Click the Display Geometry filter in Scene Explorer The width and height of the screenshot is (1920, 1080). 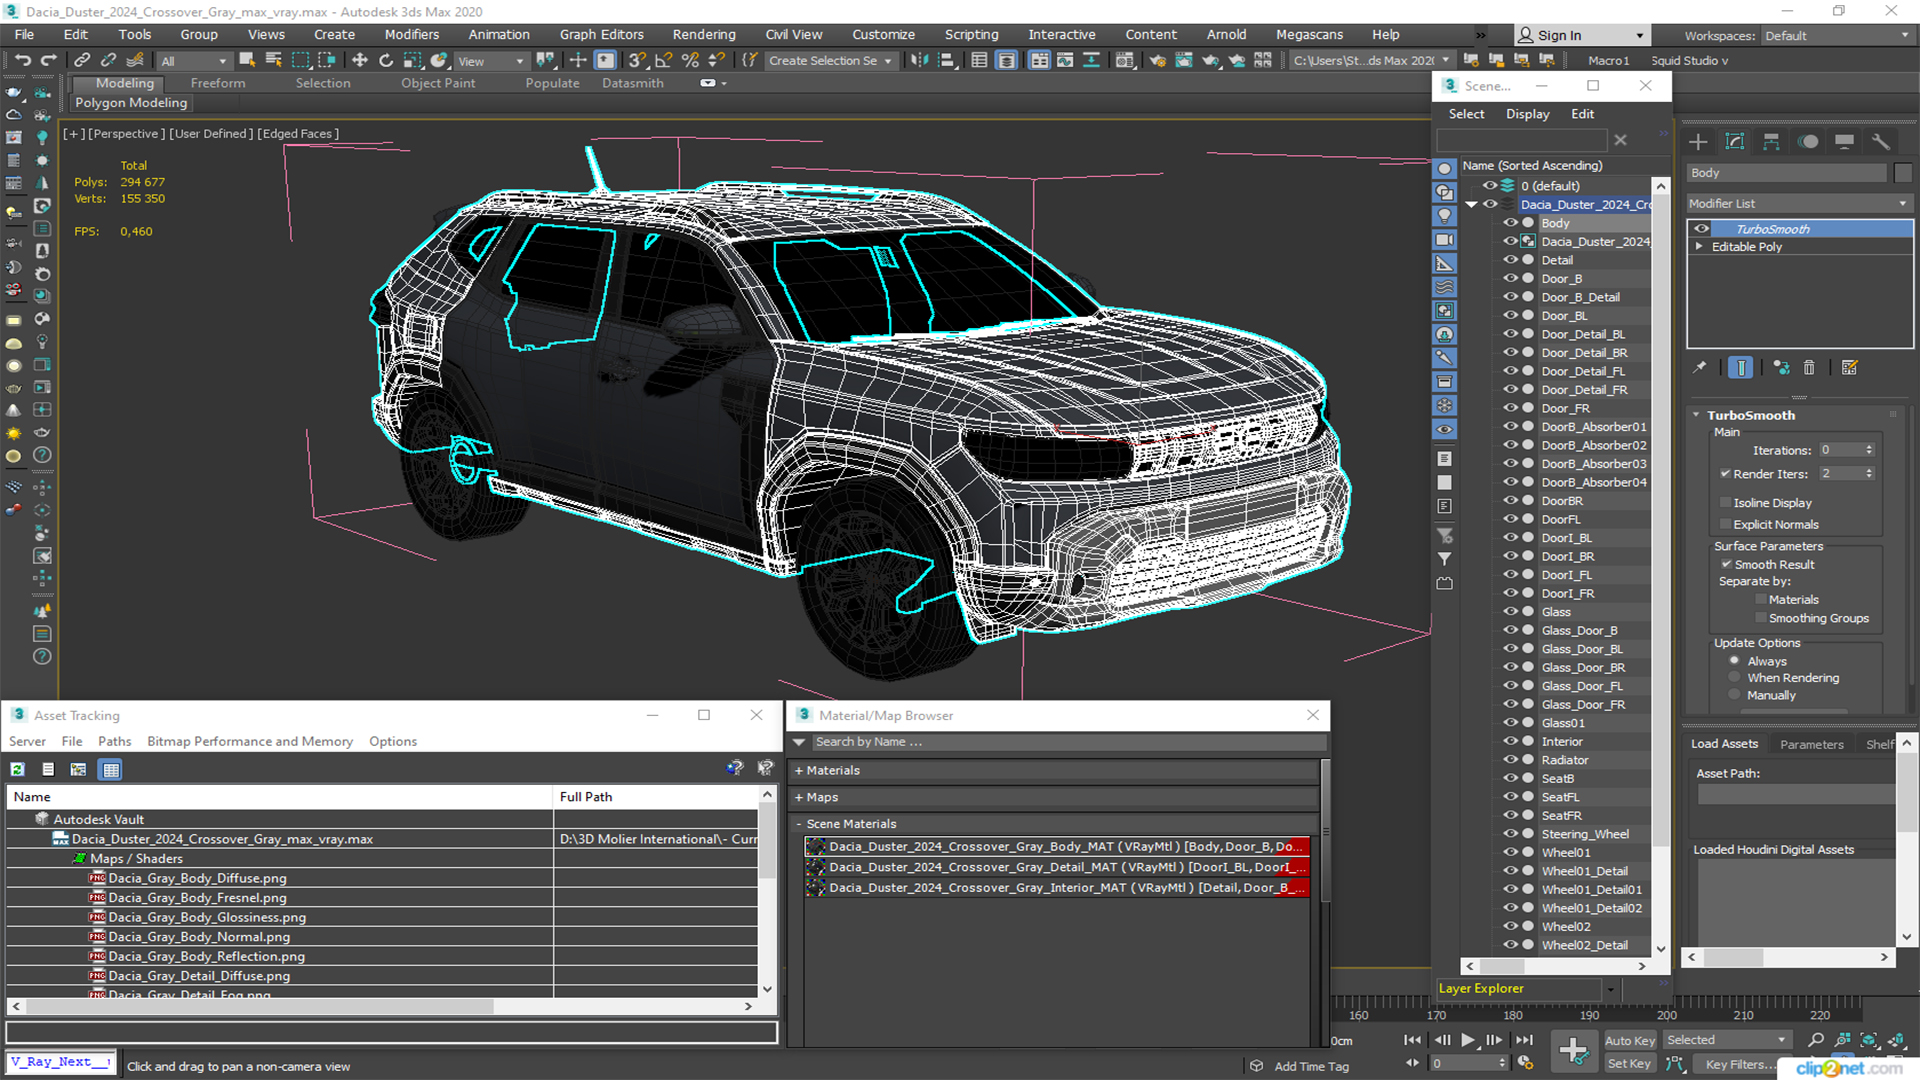(1444, 169)
